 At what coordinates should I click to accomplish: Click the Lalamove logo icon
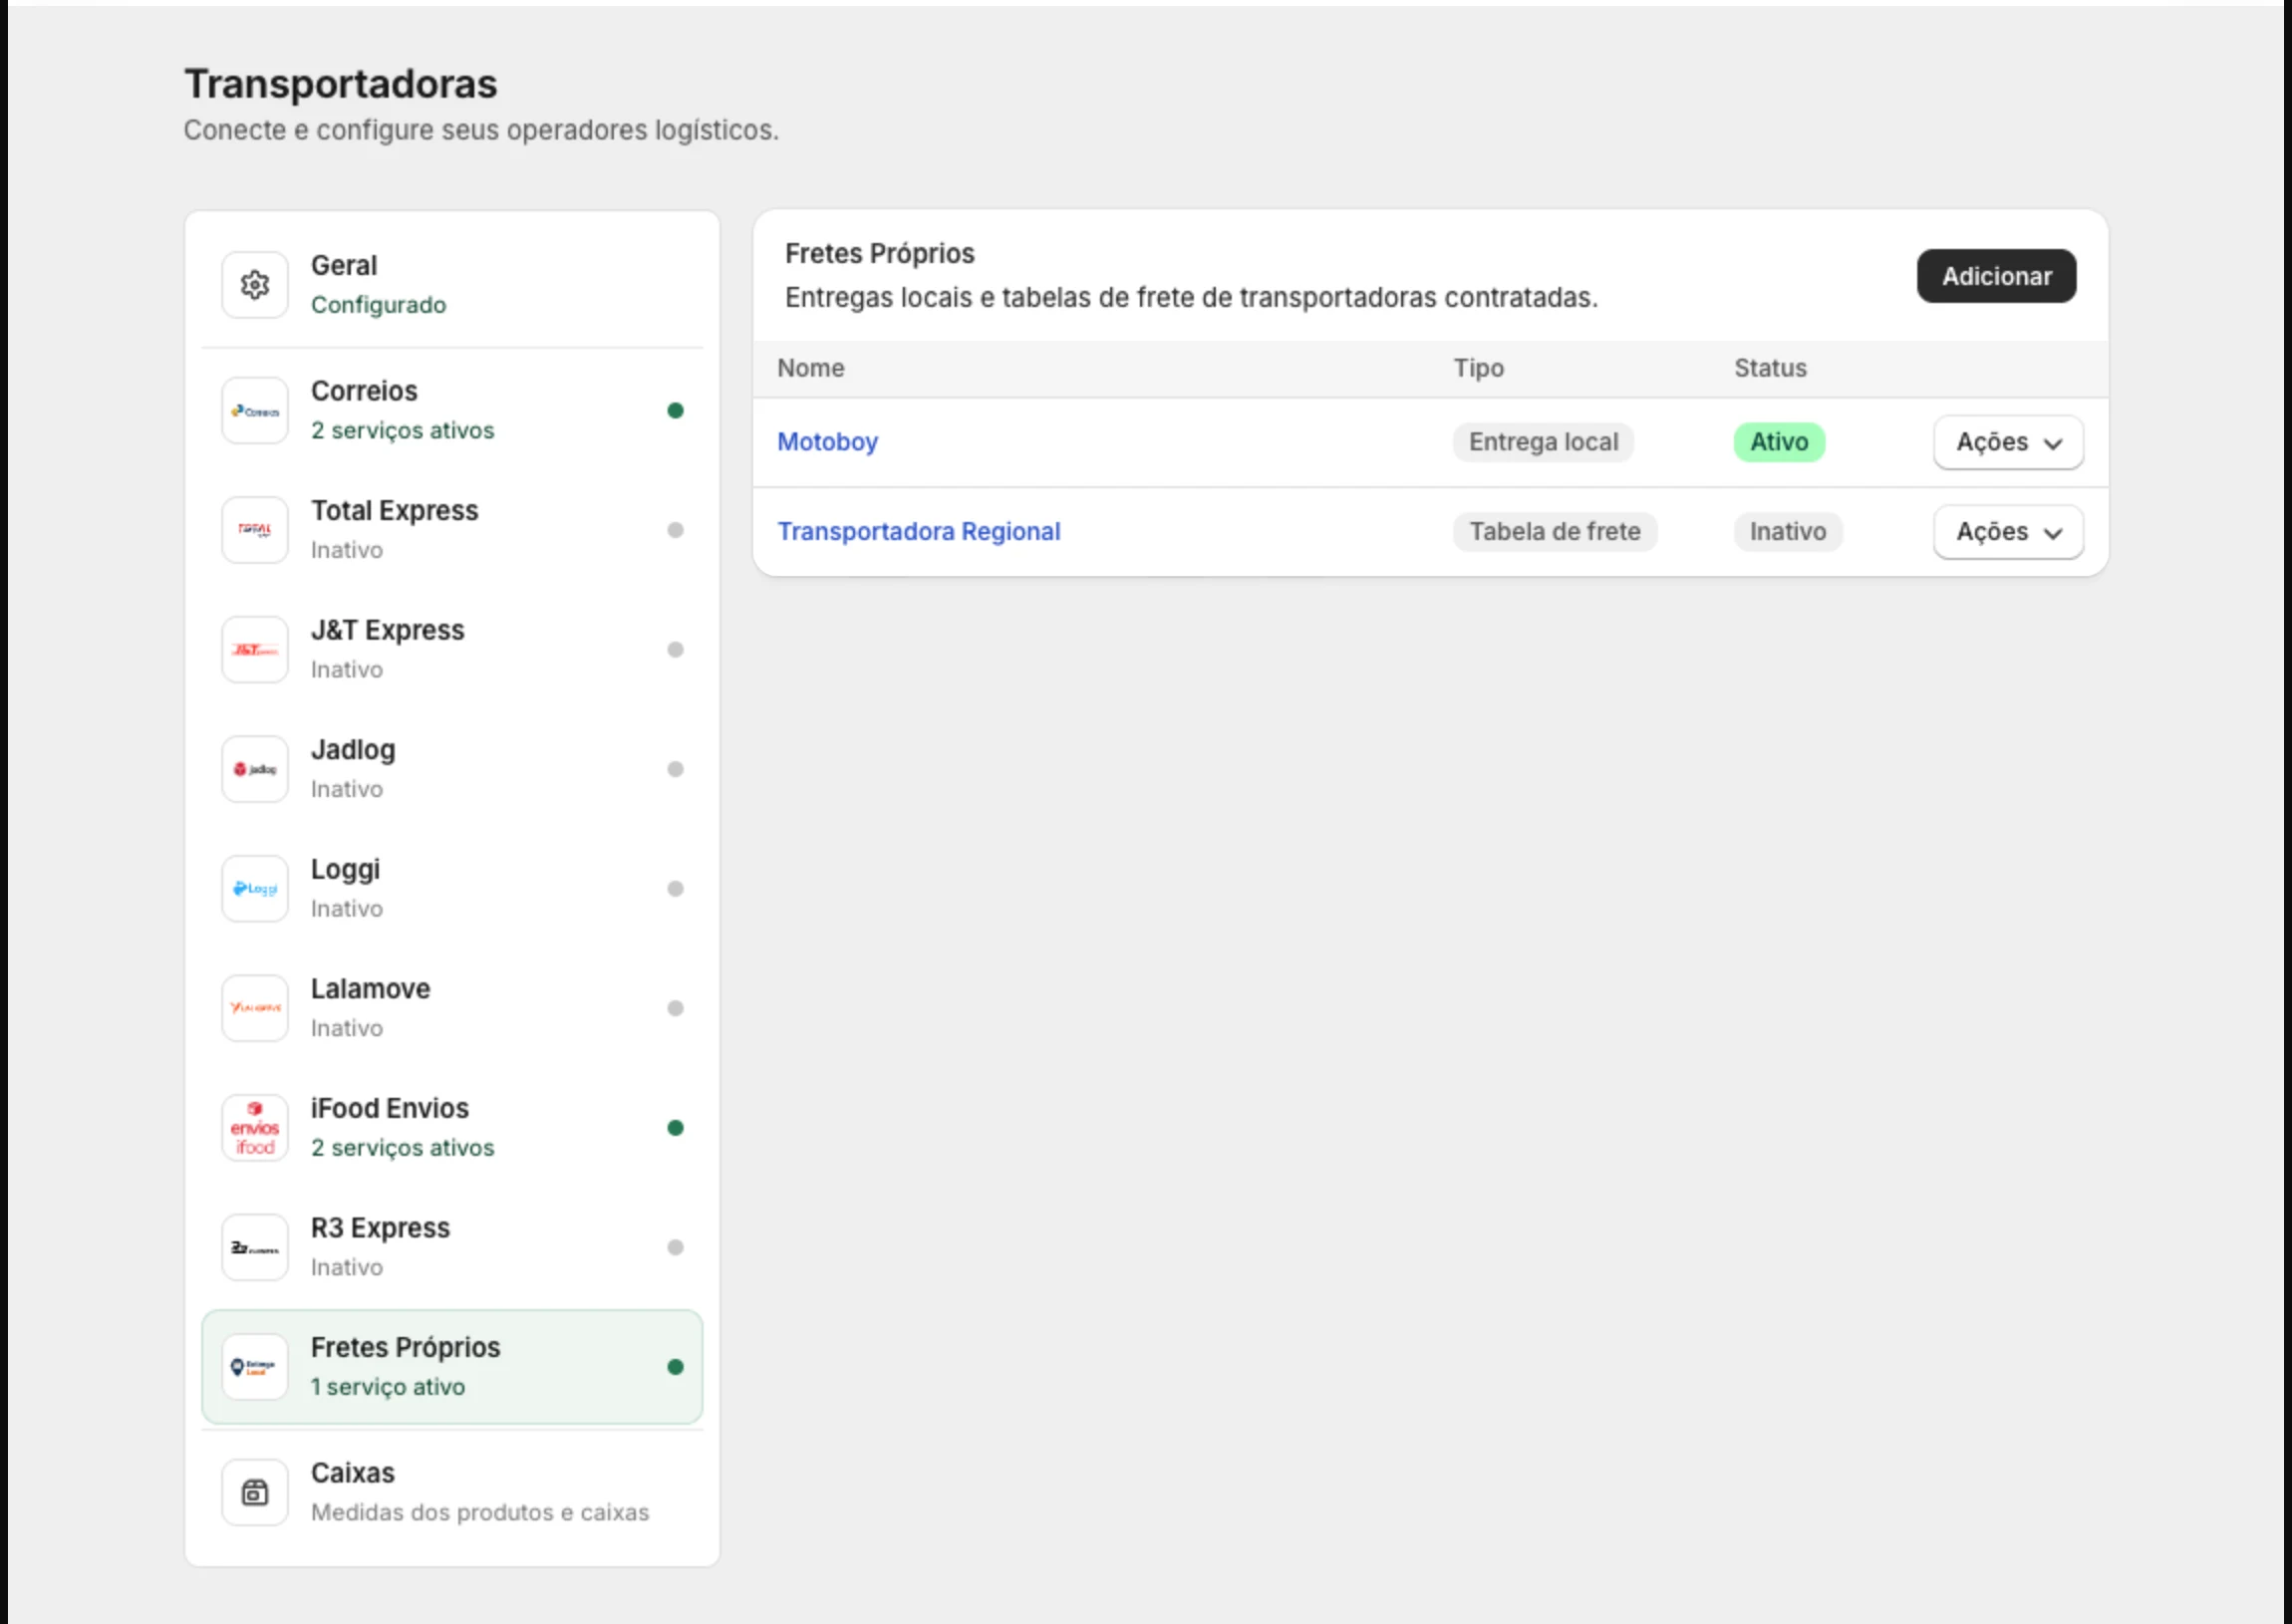tap(255, 1008)
